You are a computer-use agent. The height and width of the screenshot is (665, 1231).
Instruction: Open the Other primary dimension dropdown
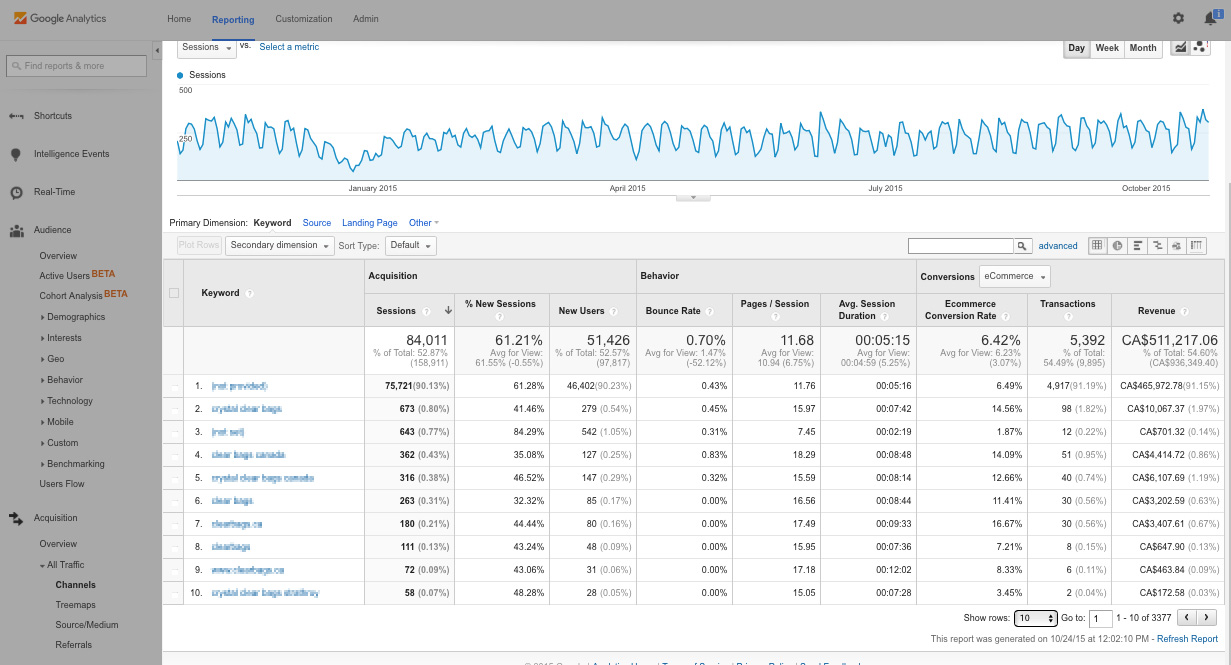click(x=424, y=223)
